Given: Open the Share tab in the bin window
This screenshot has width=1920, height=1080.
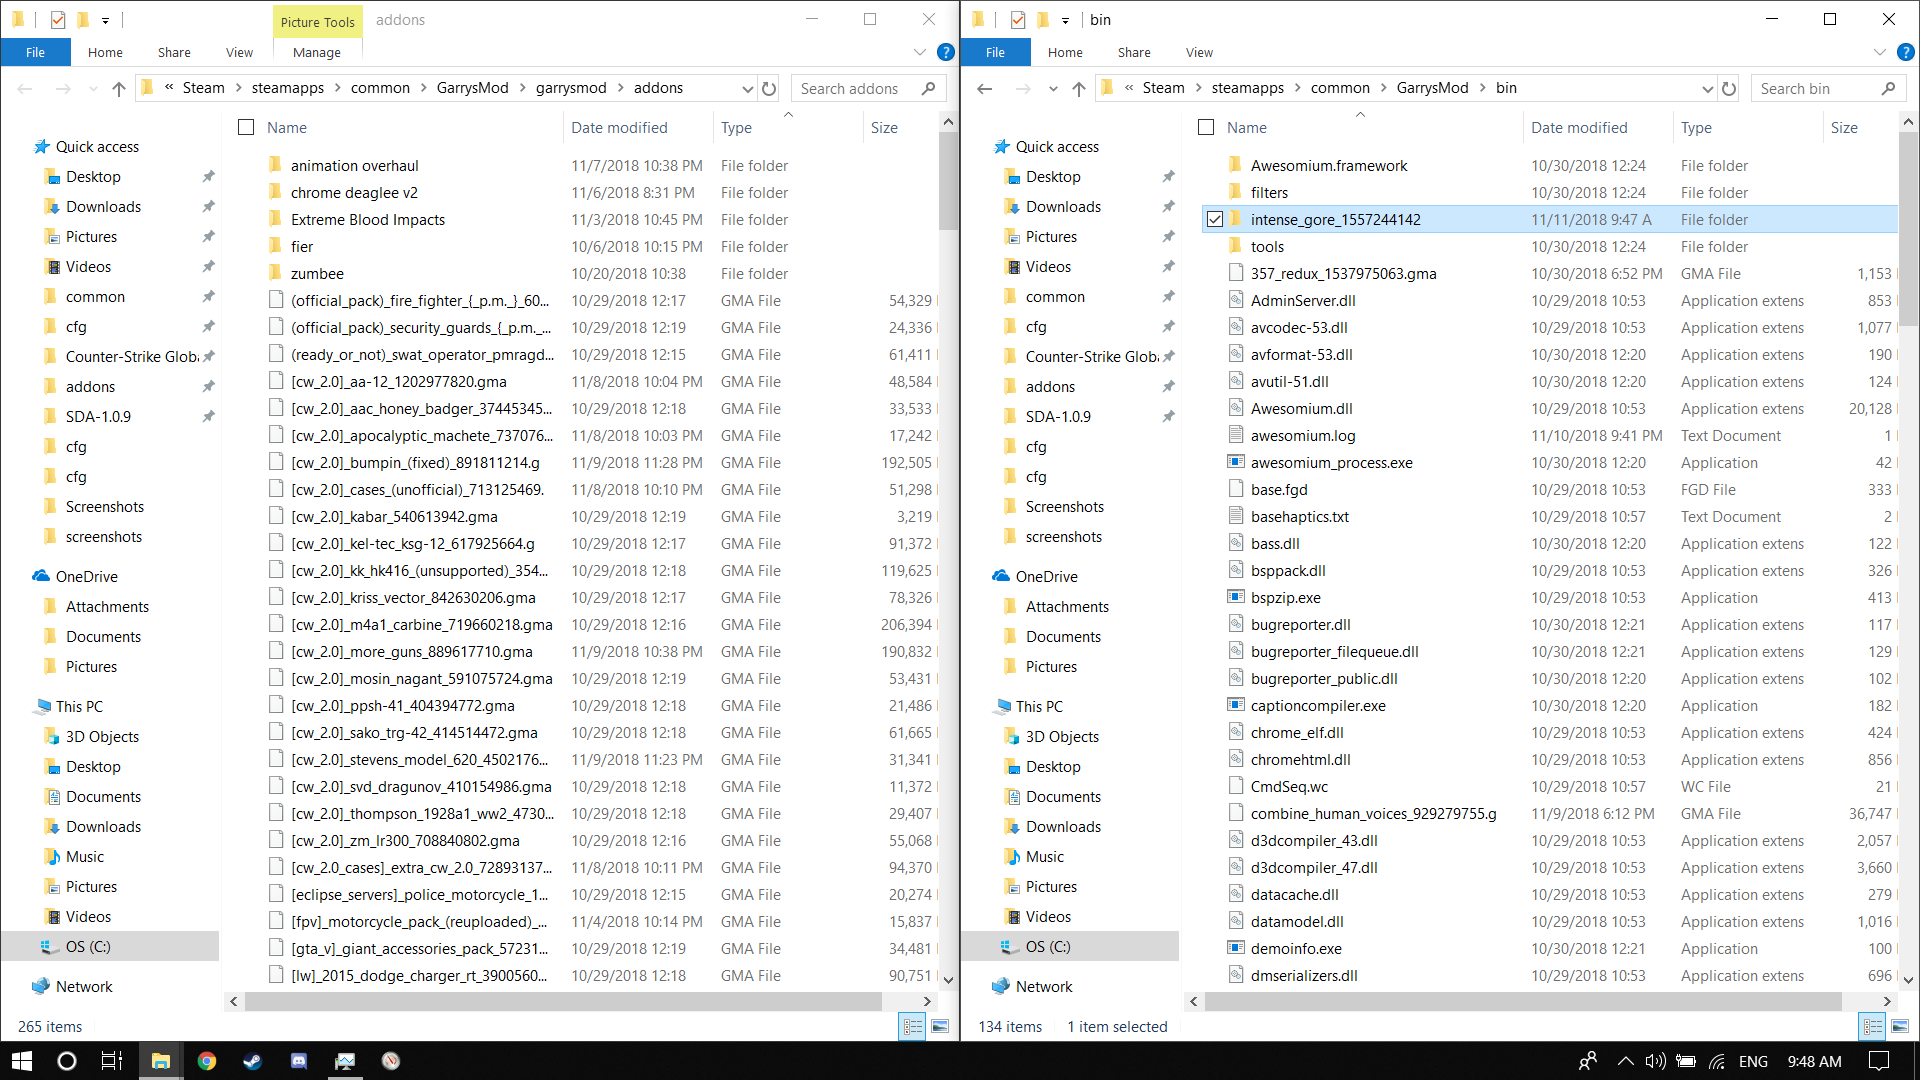Looking at the screenshot, I should (x=1134, y=52).
